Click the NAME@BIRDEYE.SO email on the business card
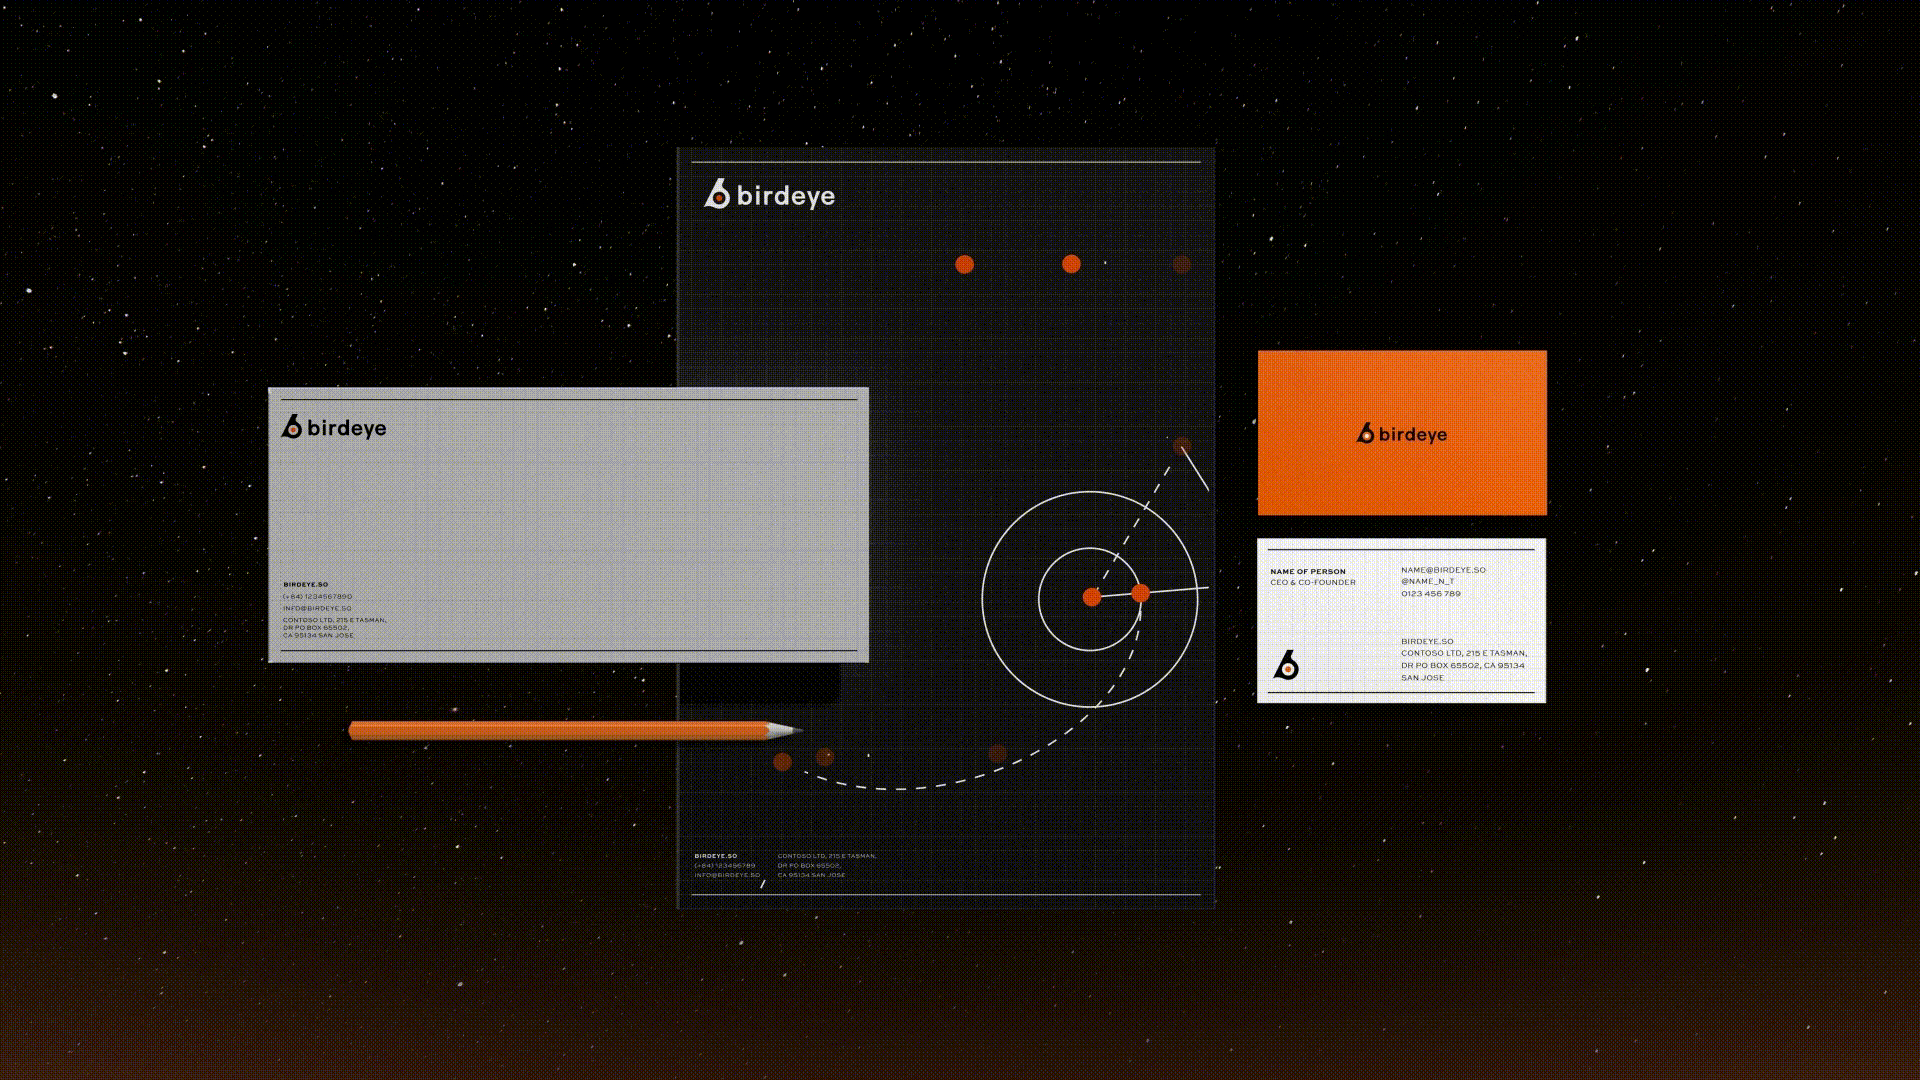 [x=1443, y=570]
